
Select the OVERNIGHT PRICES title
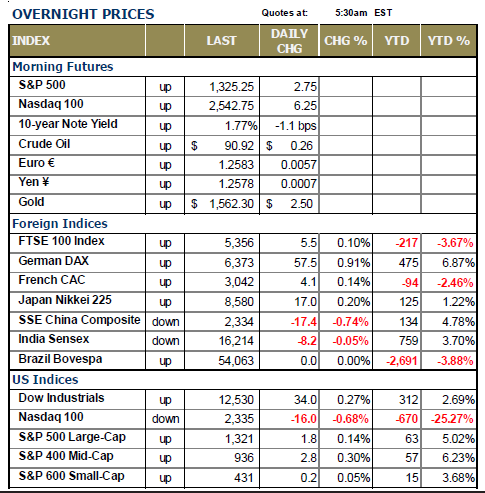[x=83, y=14]
